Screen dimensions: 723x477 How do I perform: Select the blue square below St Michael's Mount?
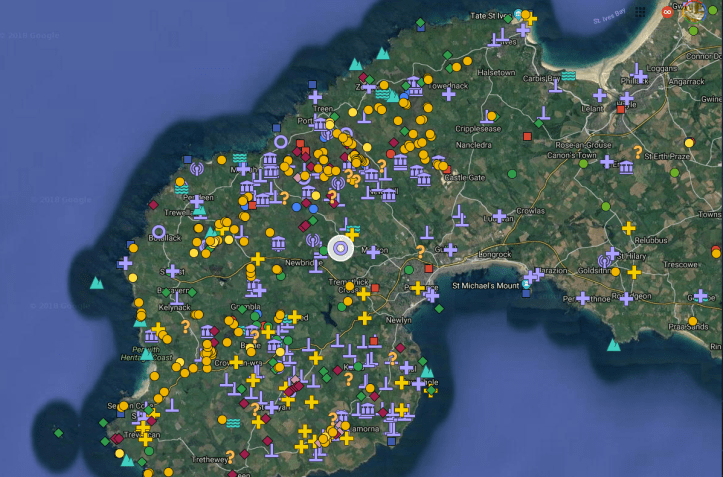tap(527, 293)
